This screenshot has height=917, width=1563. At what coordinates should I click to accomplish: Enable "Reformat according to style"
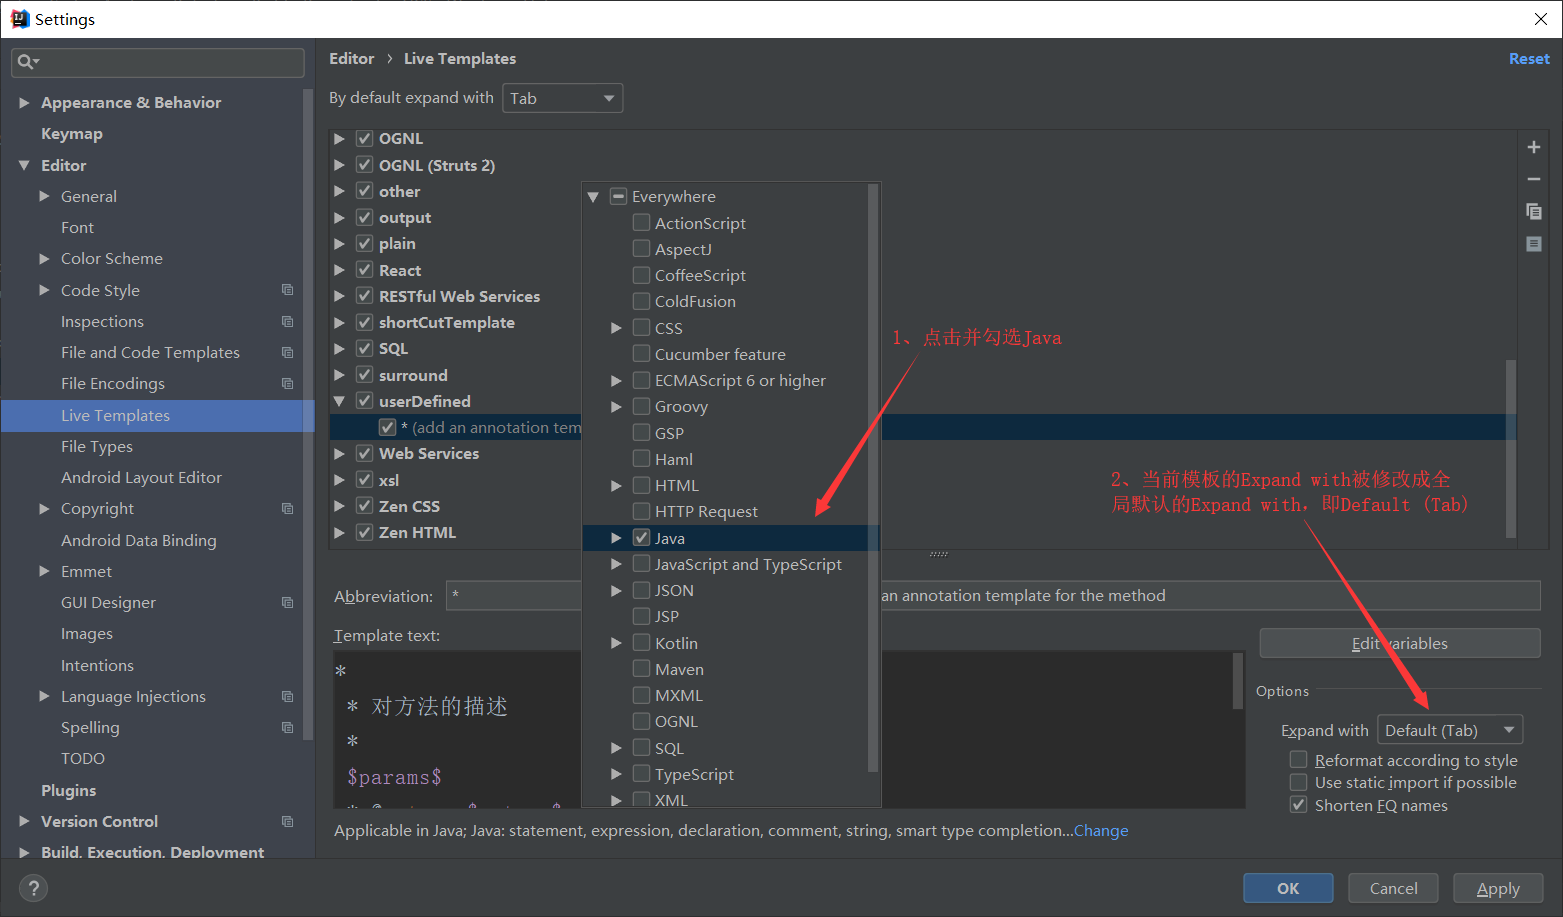1298,759
